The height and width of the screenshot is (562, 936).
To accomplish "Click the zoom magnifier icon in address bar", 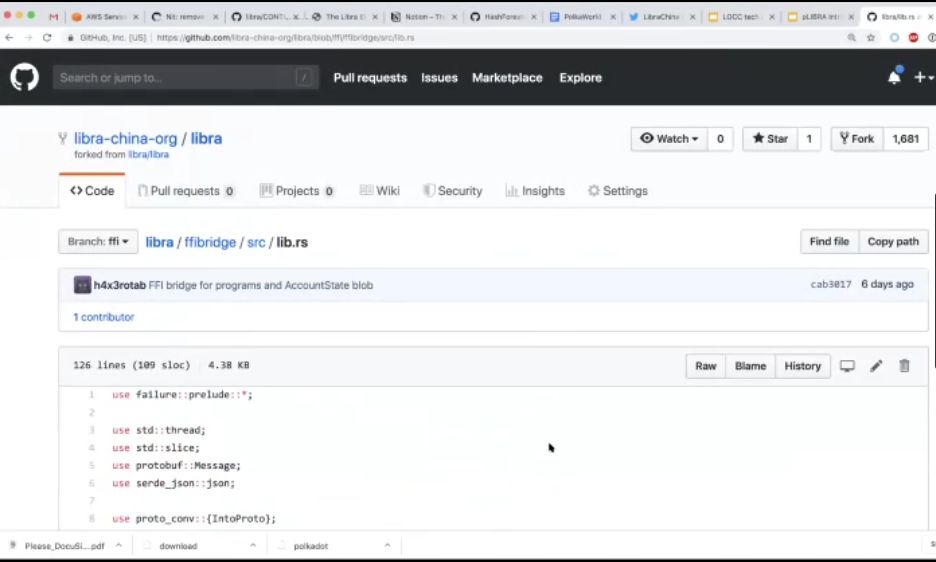I will [852, 38].
